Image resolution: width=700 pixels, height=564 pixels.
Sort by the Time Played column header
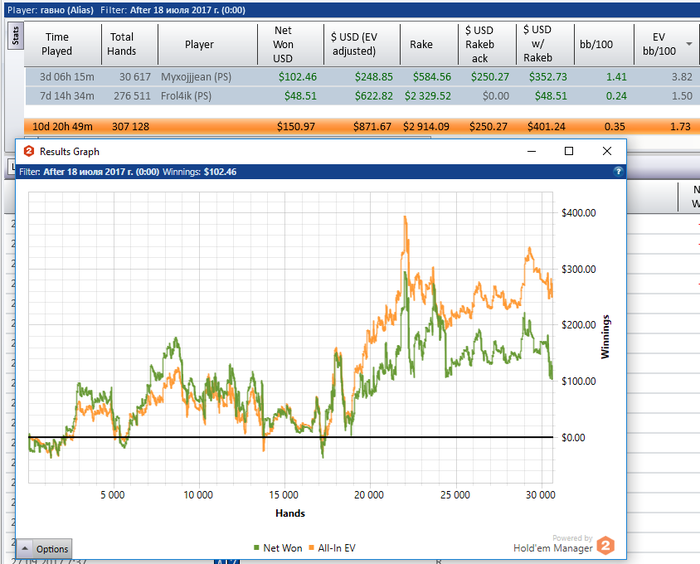click(x=57, y=44)
